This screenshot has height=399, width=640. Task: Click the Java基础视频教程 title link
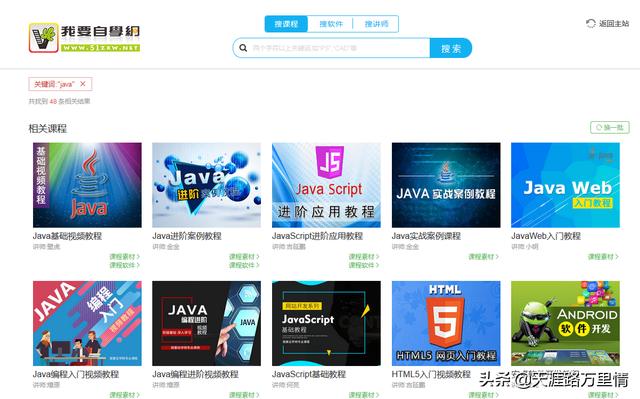[67, 236]
